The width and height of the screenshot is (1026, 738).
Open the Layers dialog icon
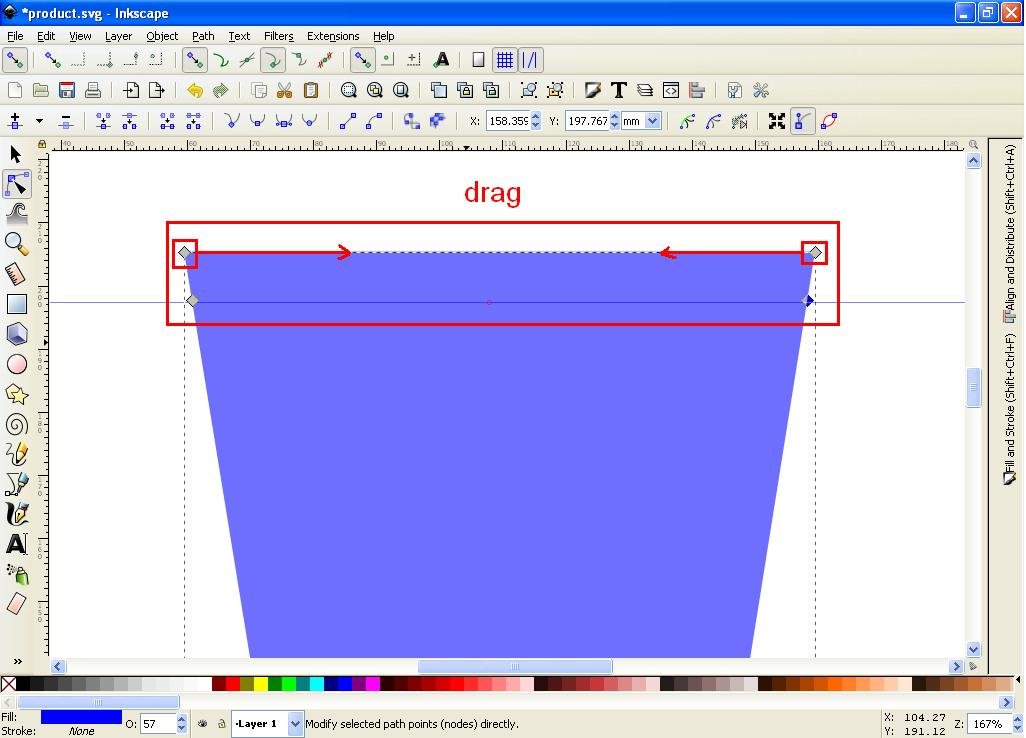pyautogui.click(x=644, y=90)
